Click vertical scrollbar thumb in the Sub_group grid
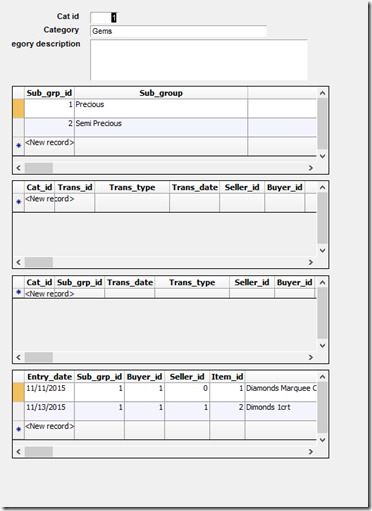Viewport: 372px width, 511px height. 322,123
